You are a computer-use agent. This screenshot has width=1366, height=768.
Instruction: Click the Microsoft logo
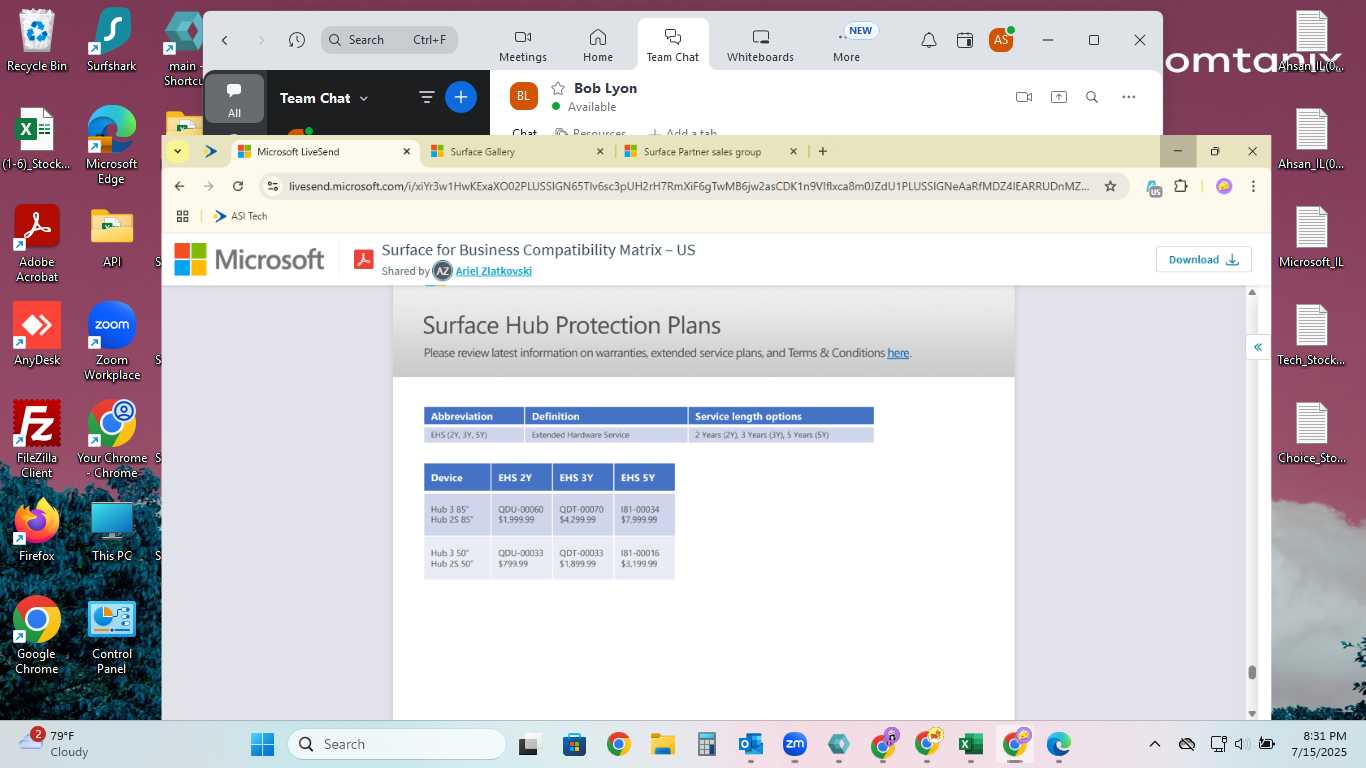(249, 259)
